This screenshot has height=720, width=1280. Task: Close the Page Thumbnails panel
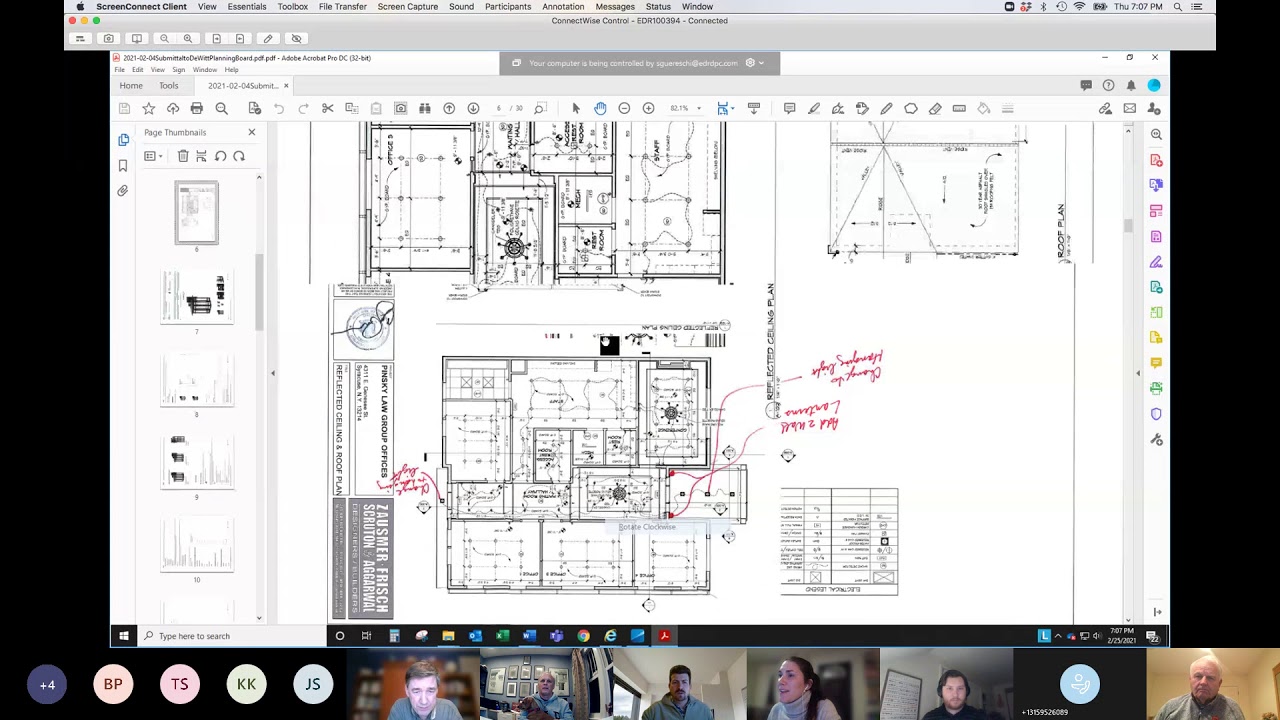coord(251,132)
